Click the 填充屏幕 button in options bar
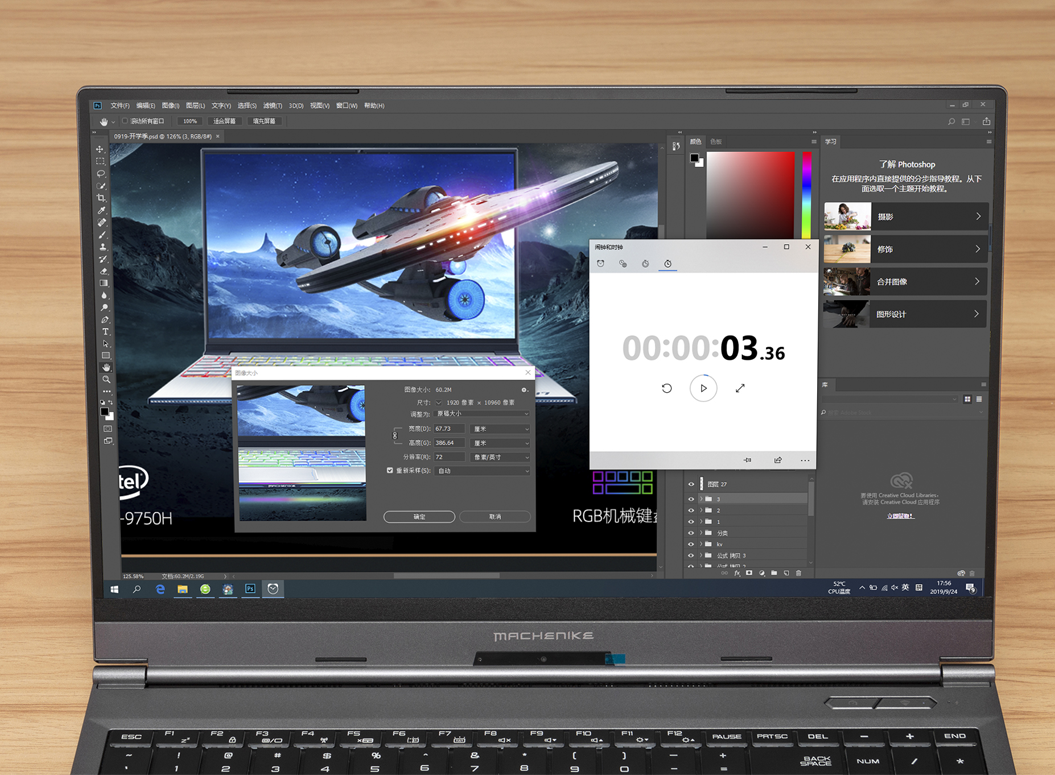The height and width of the screenshot is (775, 1055). tap(264, 121)
